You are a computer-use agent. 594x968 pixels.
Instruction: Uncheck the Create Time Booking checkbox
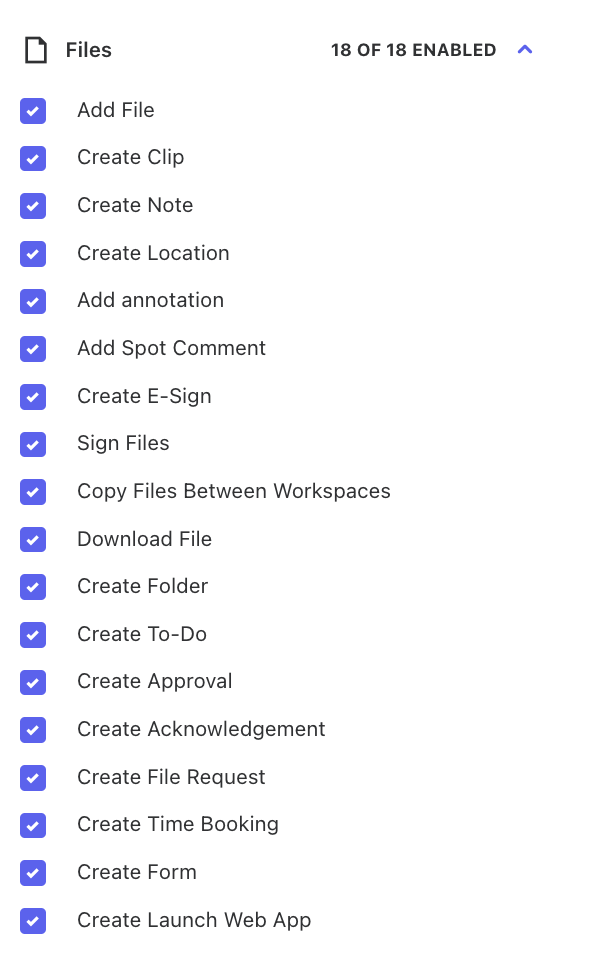(x=33, y=825)
